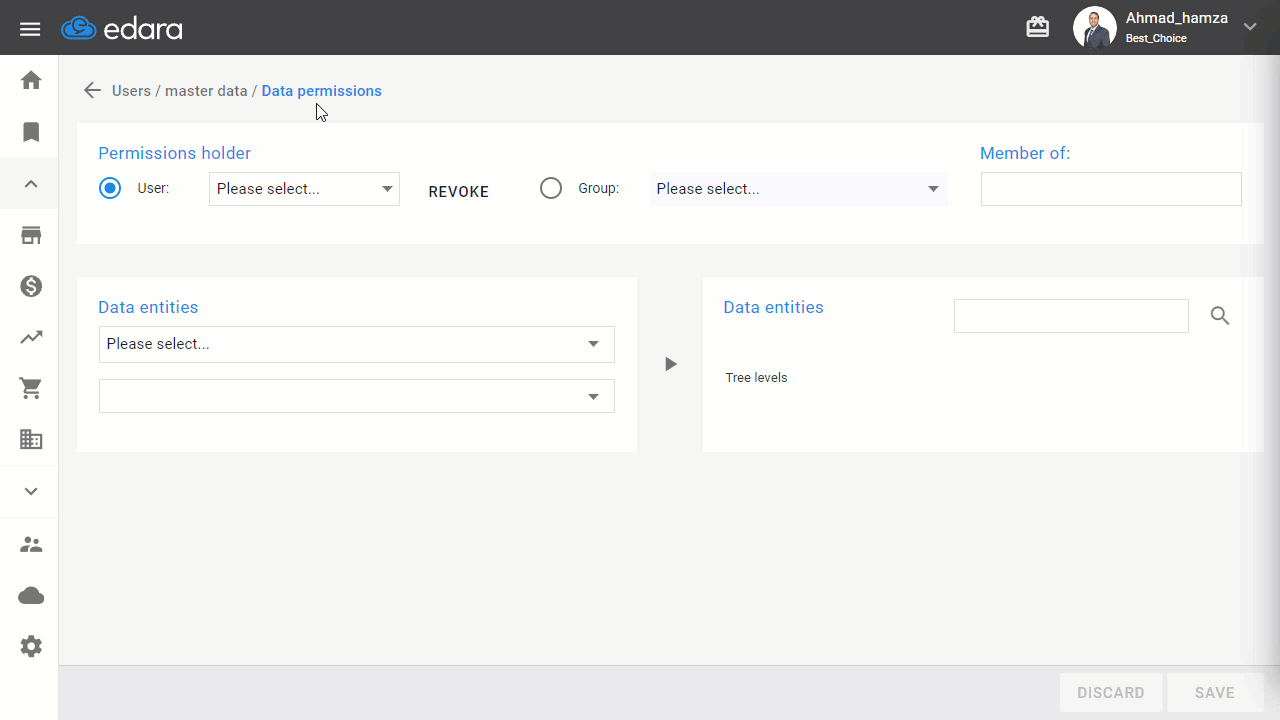Click the back arrow in breadcrumb

(93, 91)
